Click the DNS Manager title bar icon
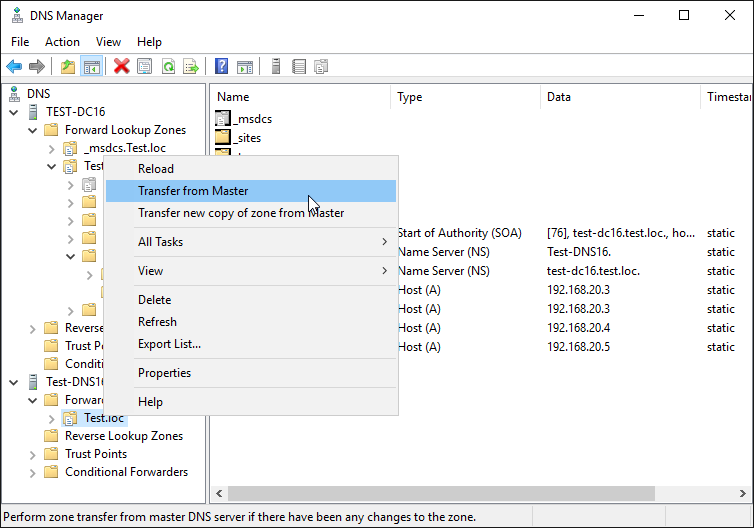Viewport: 754px width, 528px height. click(17, 15)
